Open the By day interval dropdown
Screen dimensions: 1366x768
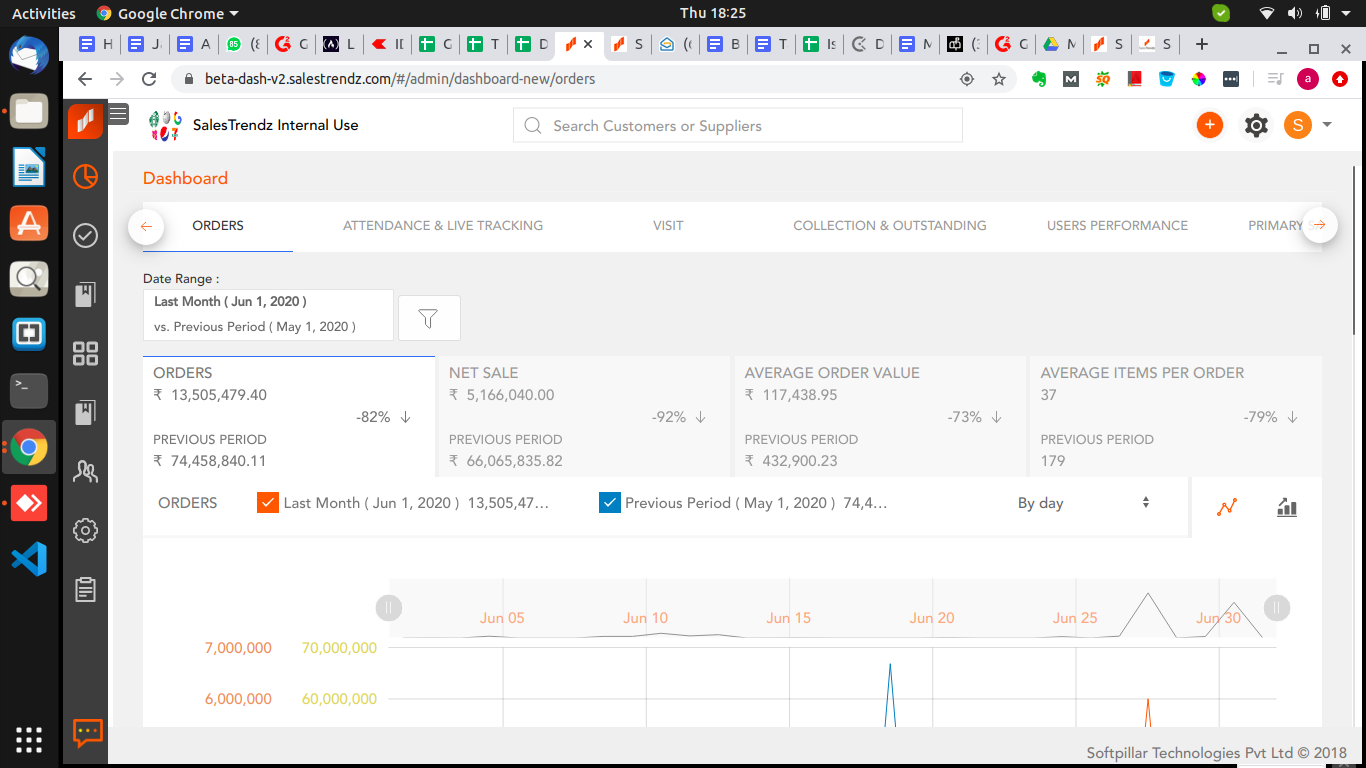click(x=1084, y=503)
